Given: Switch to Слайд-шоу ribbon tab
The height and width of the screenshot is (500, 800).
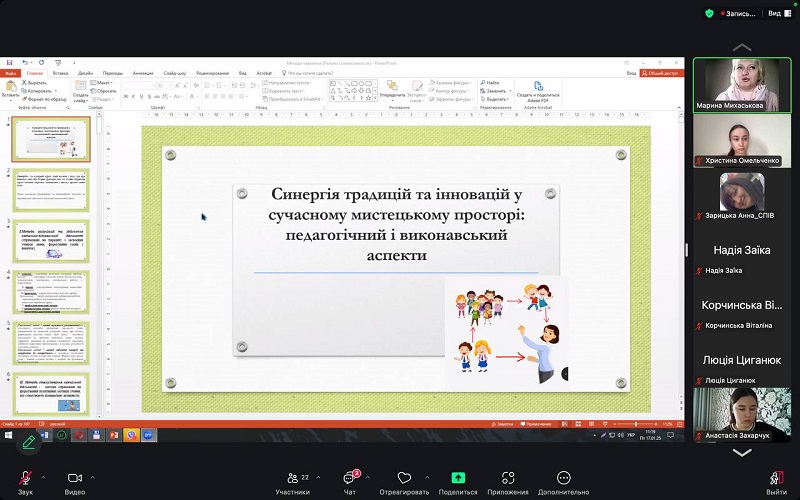Looking at the screenshot, I should [x=174, y=73].
